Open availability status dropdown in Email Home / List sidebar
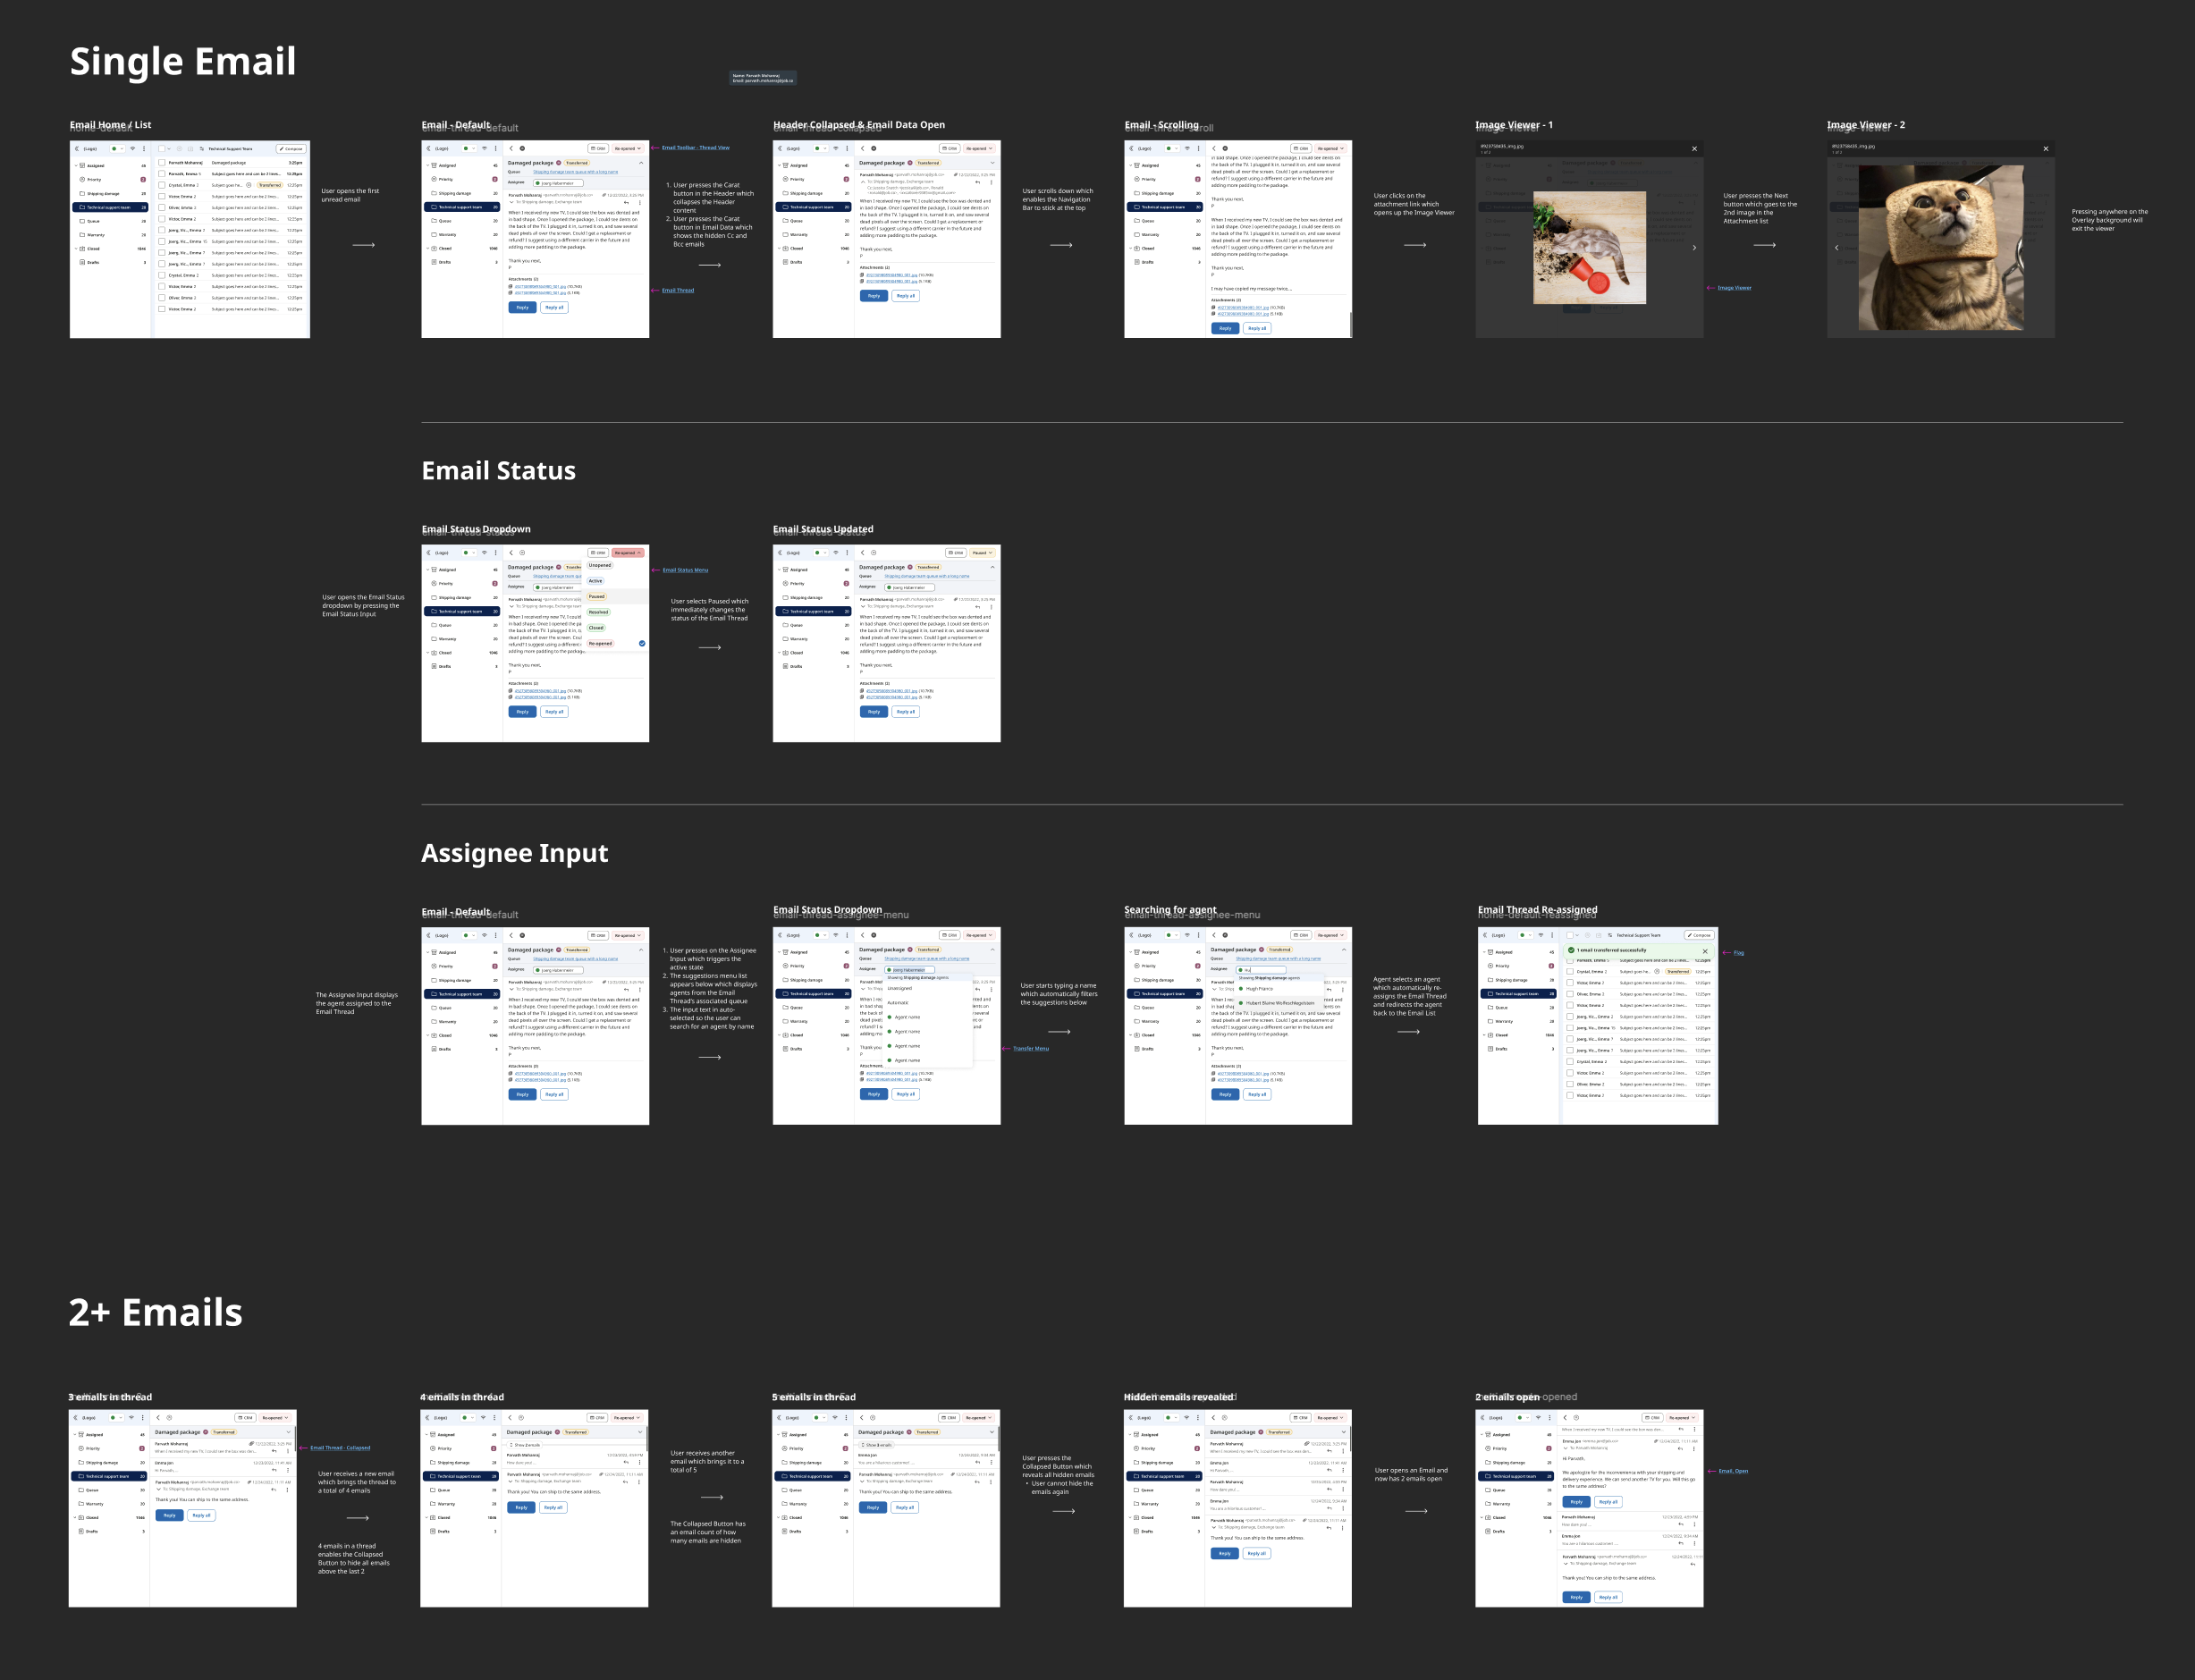2195x1680 pixels. click(x=117, y=149)
